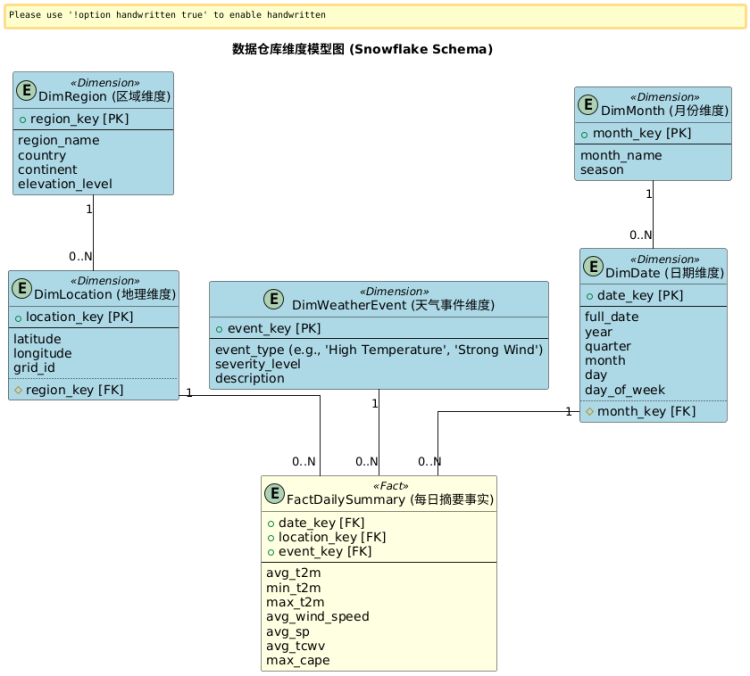This screenshot has height=676, width=750.
Task: Click the 0..N label below DimMonth
Action: (x=641, y=235)
